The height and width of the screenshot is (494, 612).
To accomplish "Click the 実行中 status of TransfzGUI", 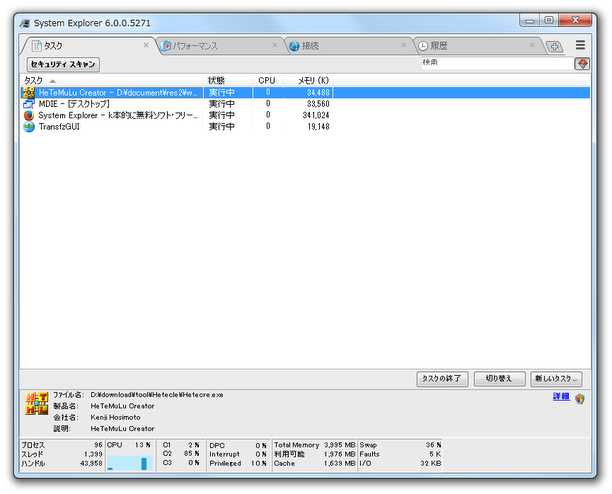I will pos(222,126).
